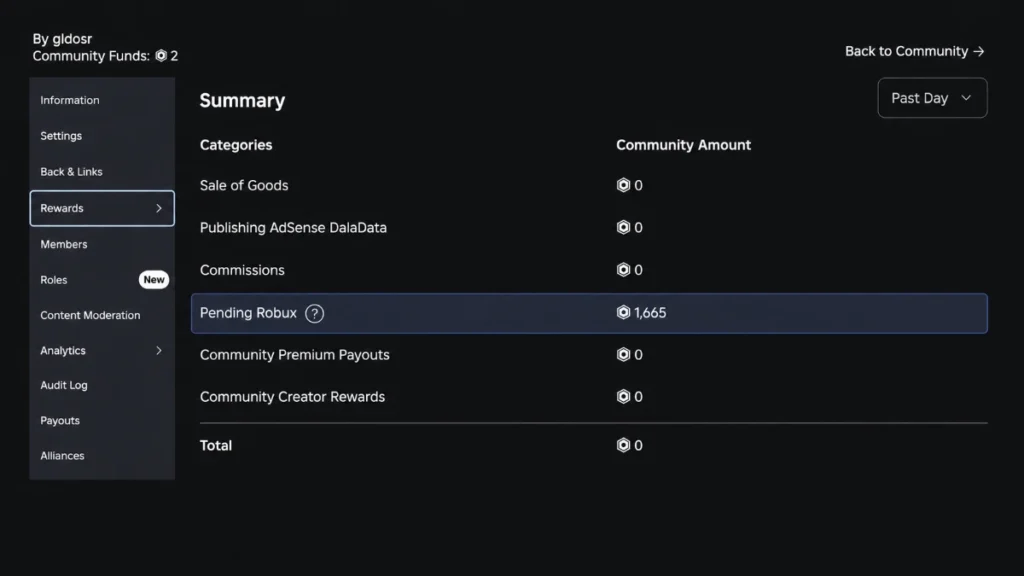Click the Community Amount column header

click(683, 145)
